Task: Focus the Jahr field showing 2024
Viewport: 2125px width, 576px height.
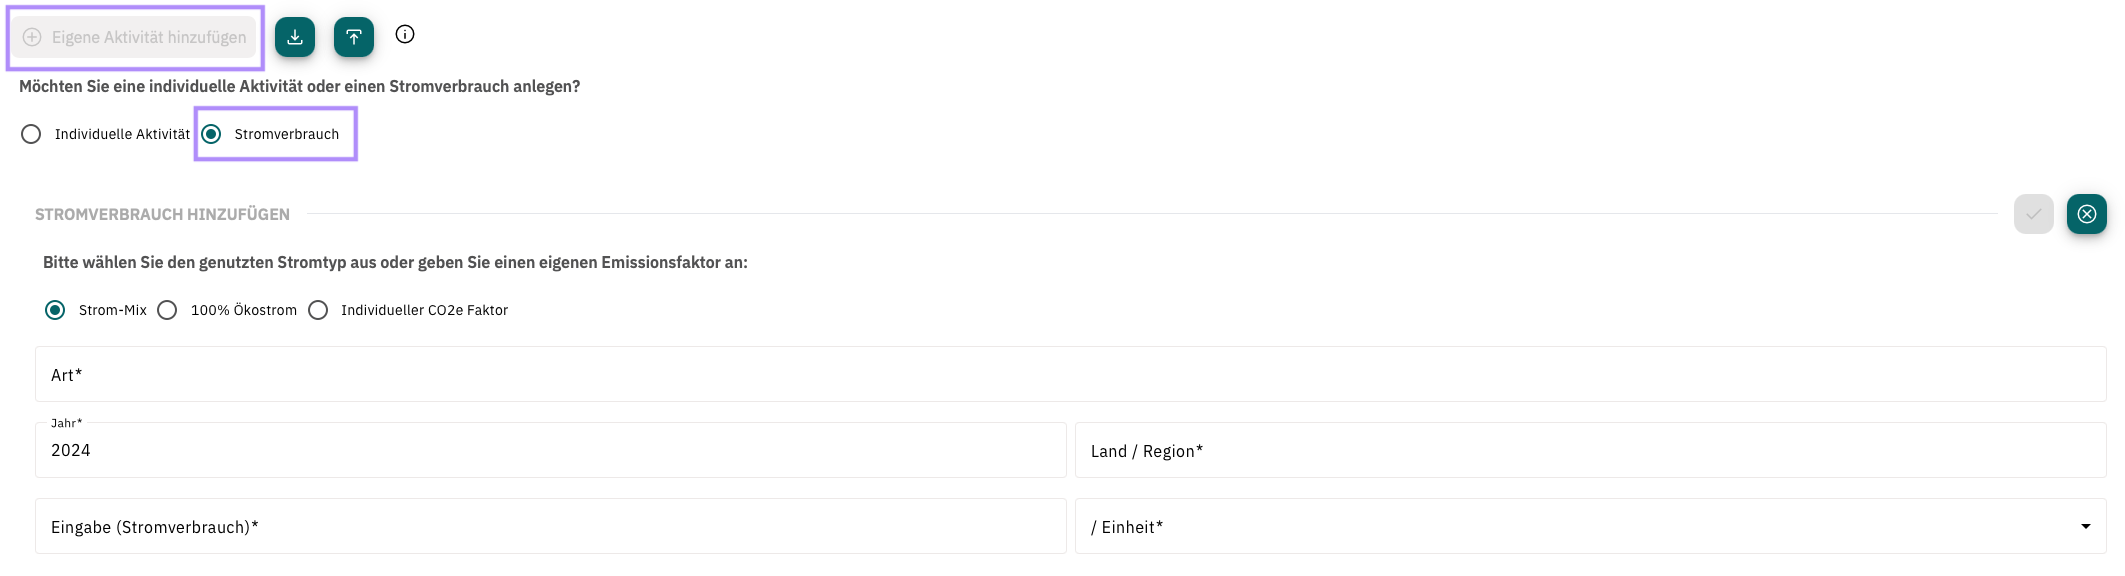Action: [551, 450]
